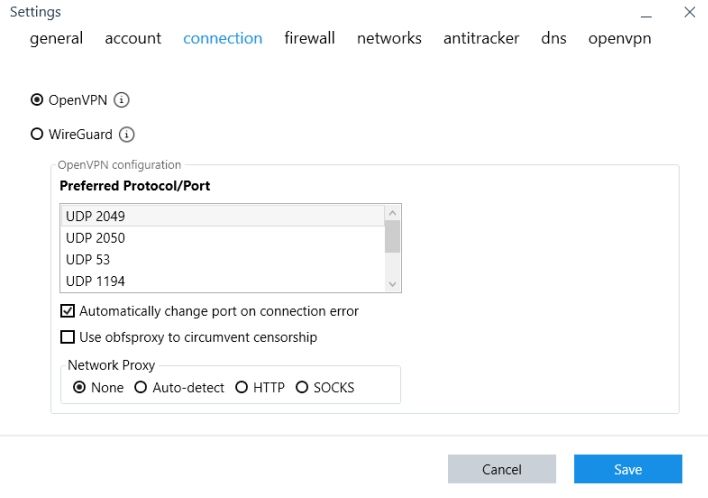Choose UDP 53 port entry
Screen dimensions: 708x498
pos(88,260)
